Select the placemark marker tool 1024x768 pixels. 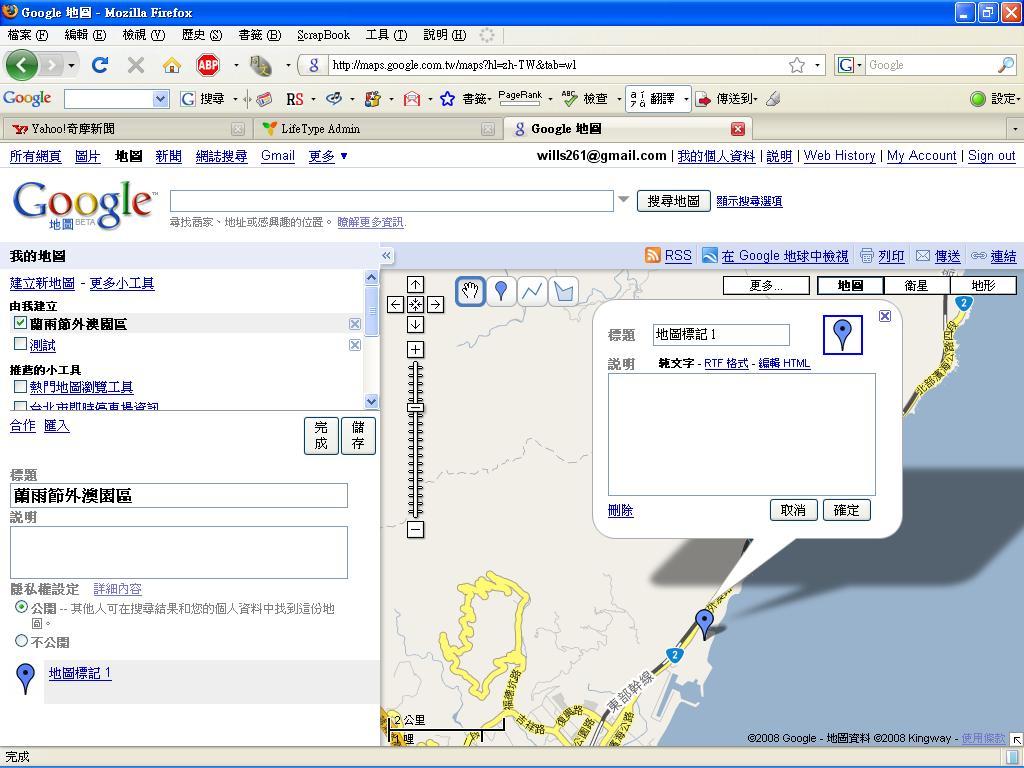pyautogui.click(x=501, y=291)
